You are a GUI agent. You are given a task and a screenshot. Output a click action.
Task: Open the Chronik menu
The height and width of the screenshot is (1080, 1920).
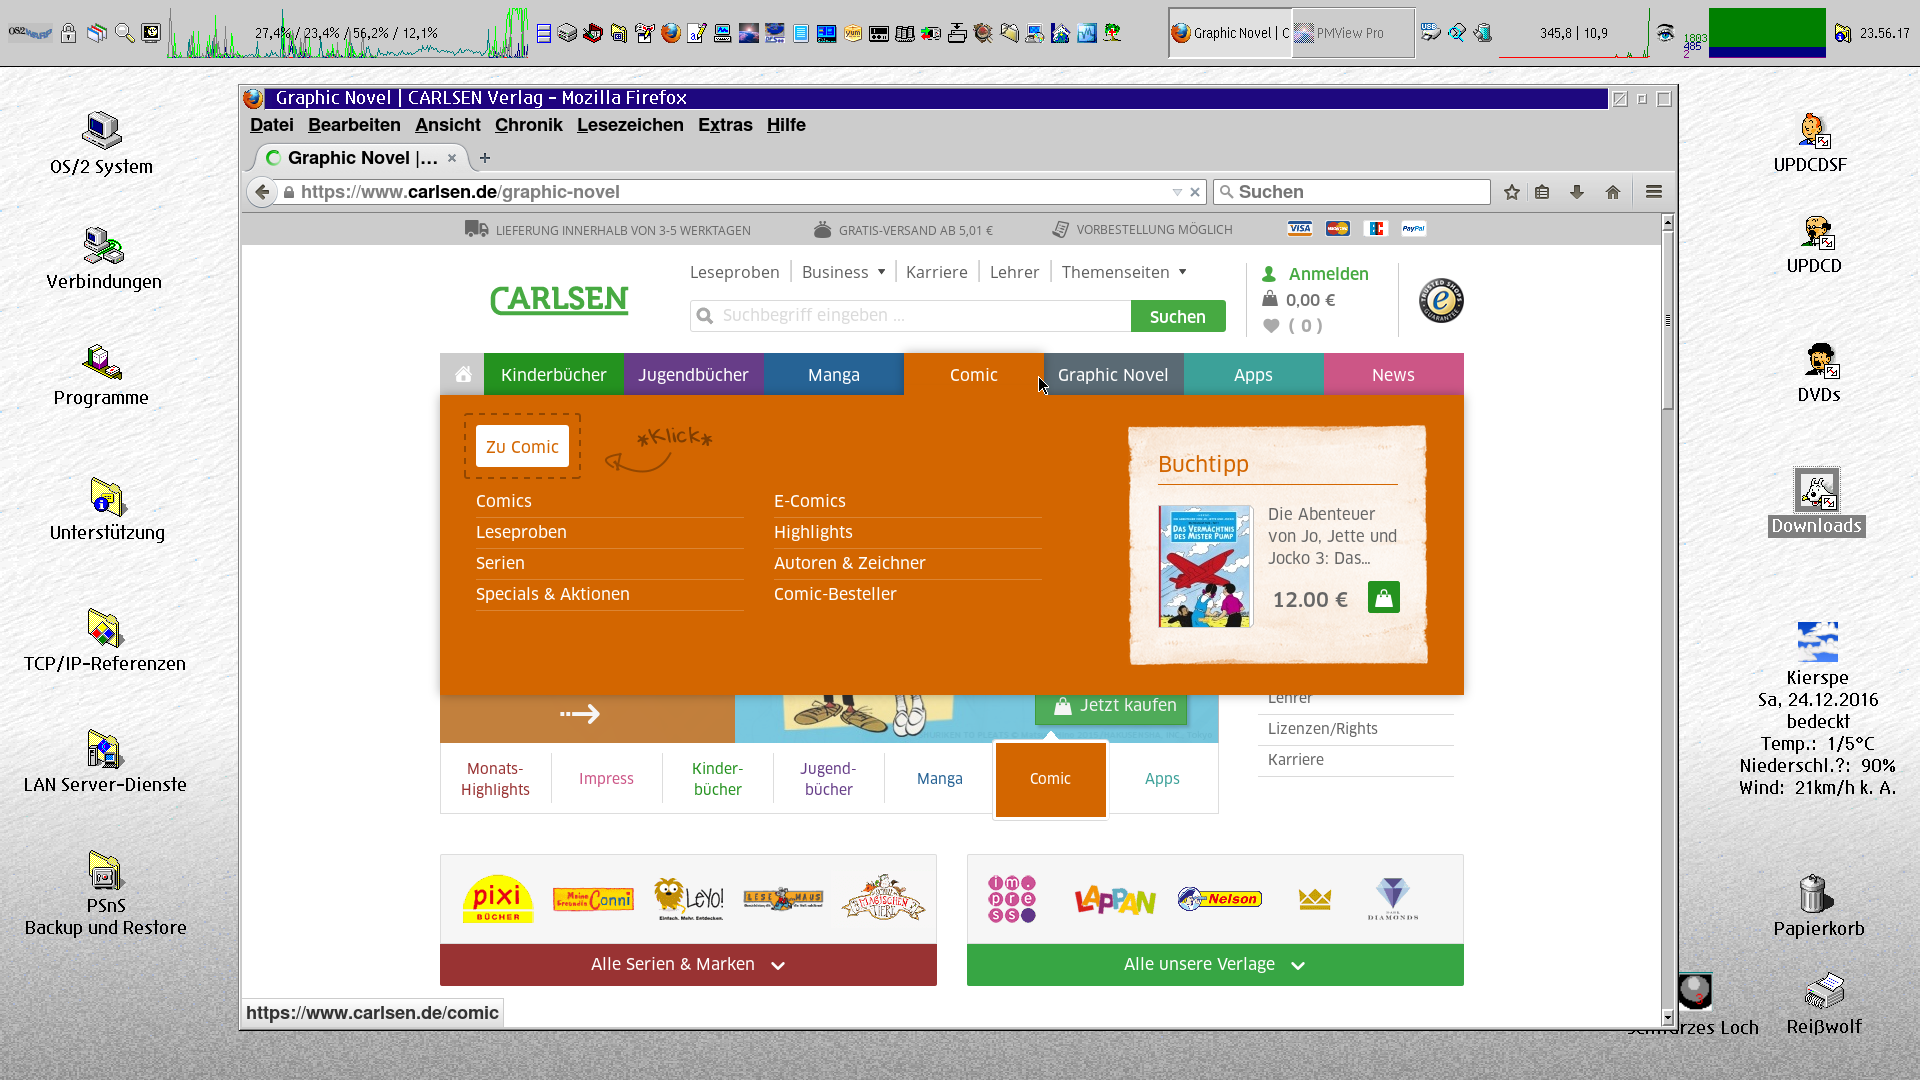(x=528, y=125)
